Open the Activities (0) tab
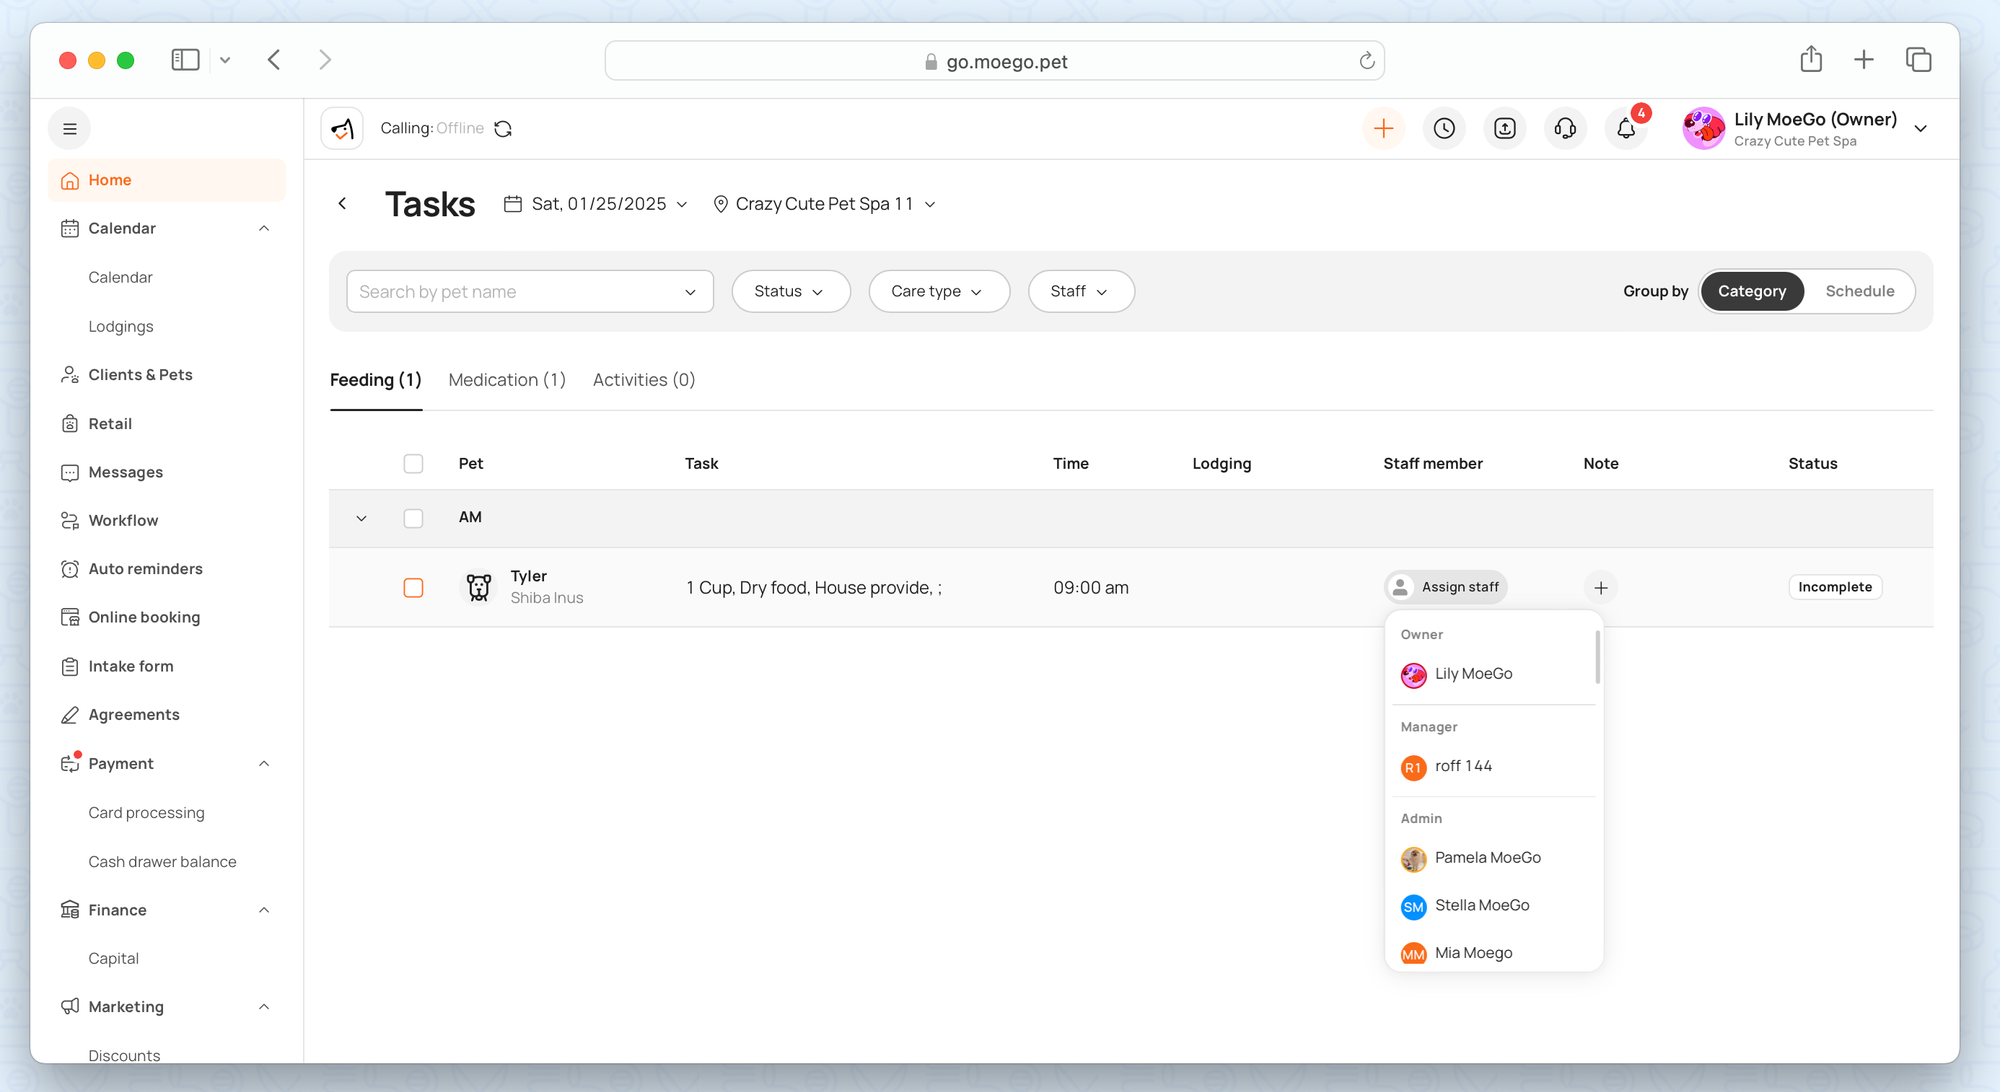Image resolution: width=2000 pixels, height=1092 pixels. (x=644, y=380)
